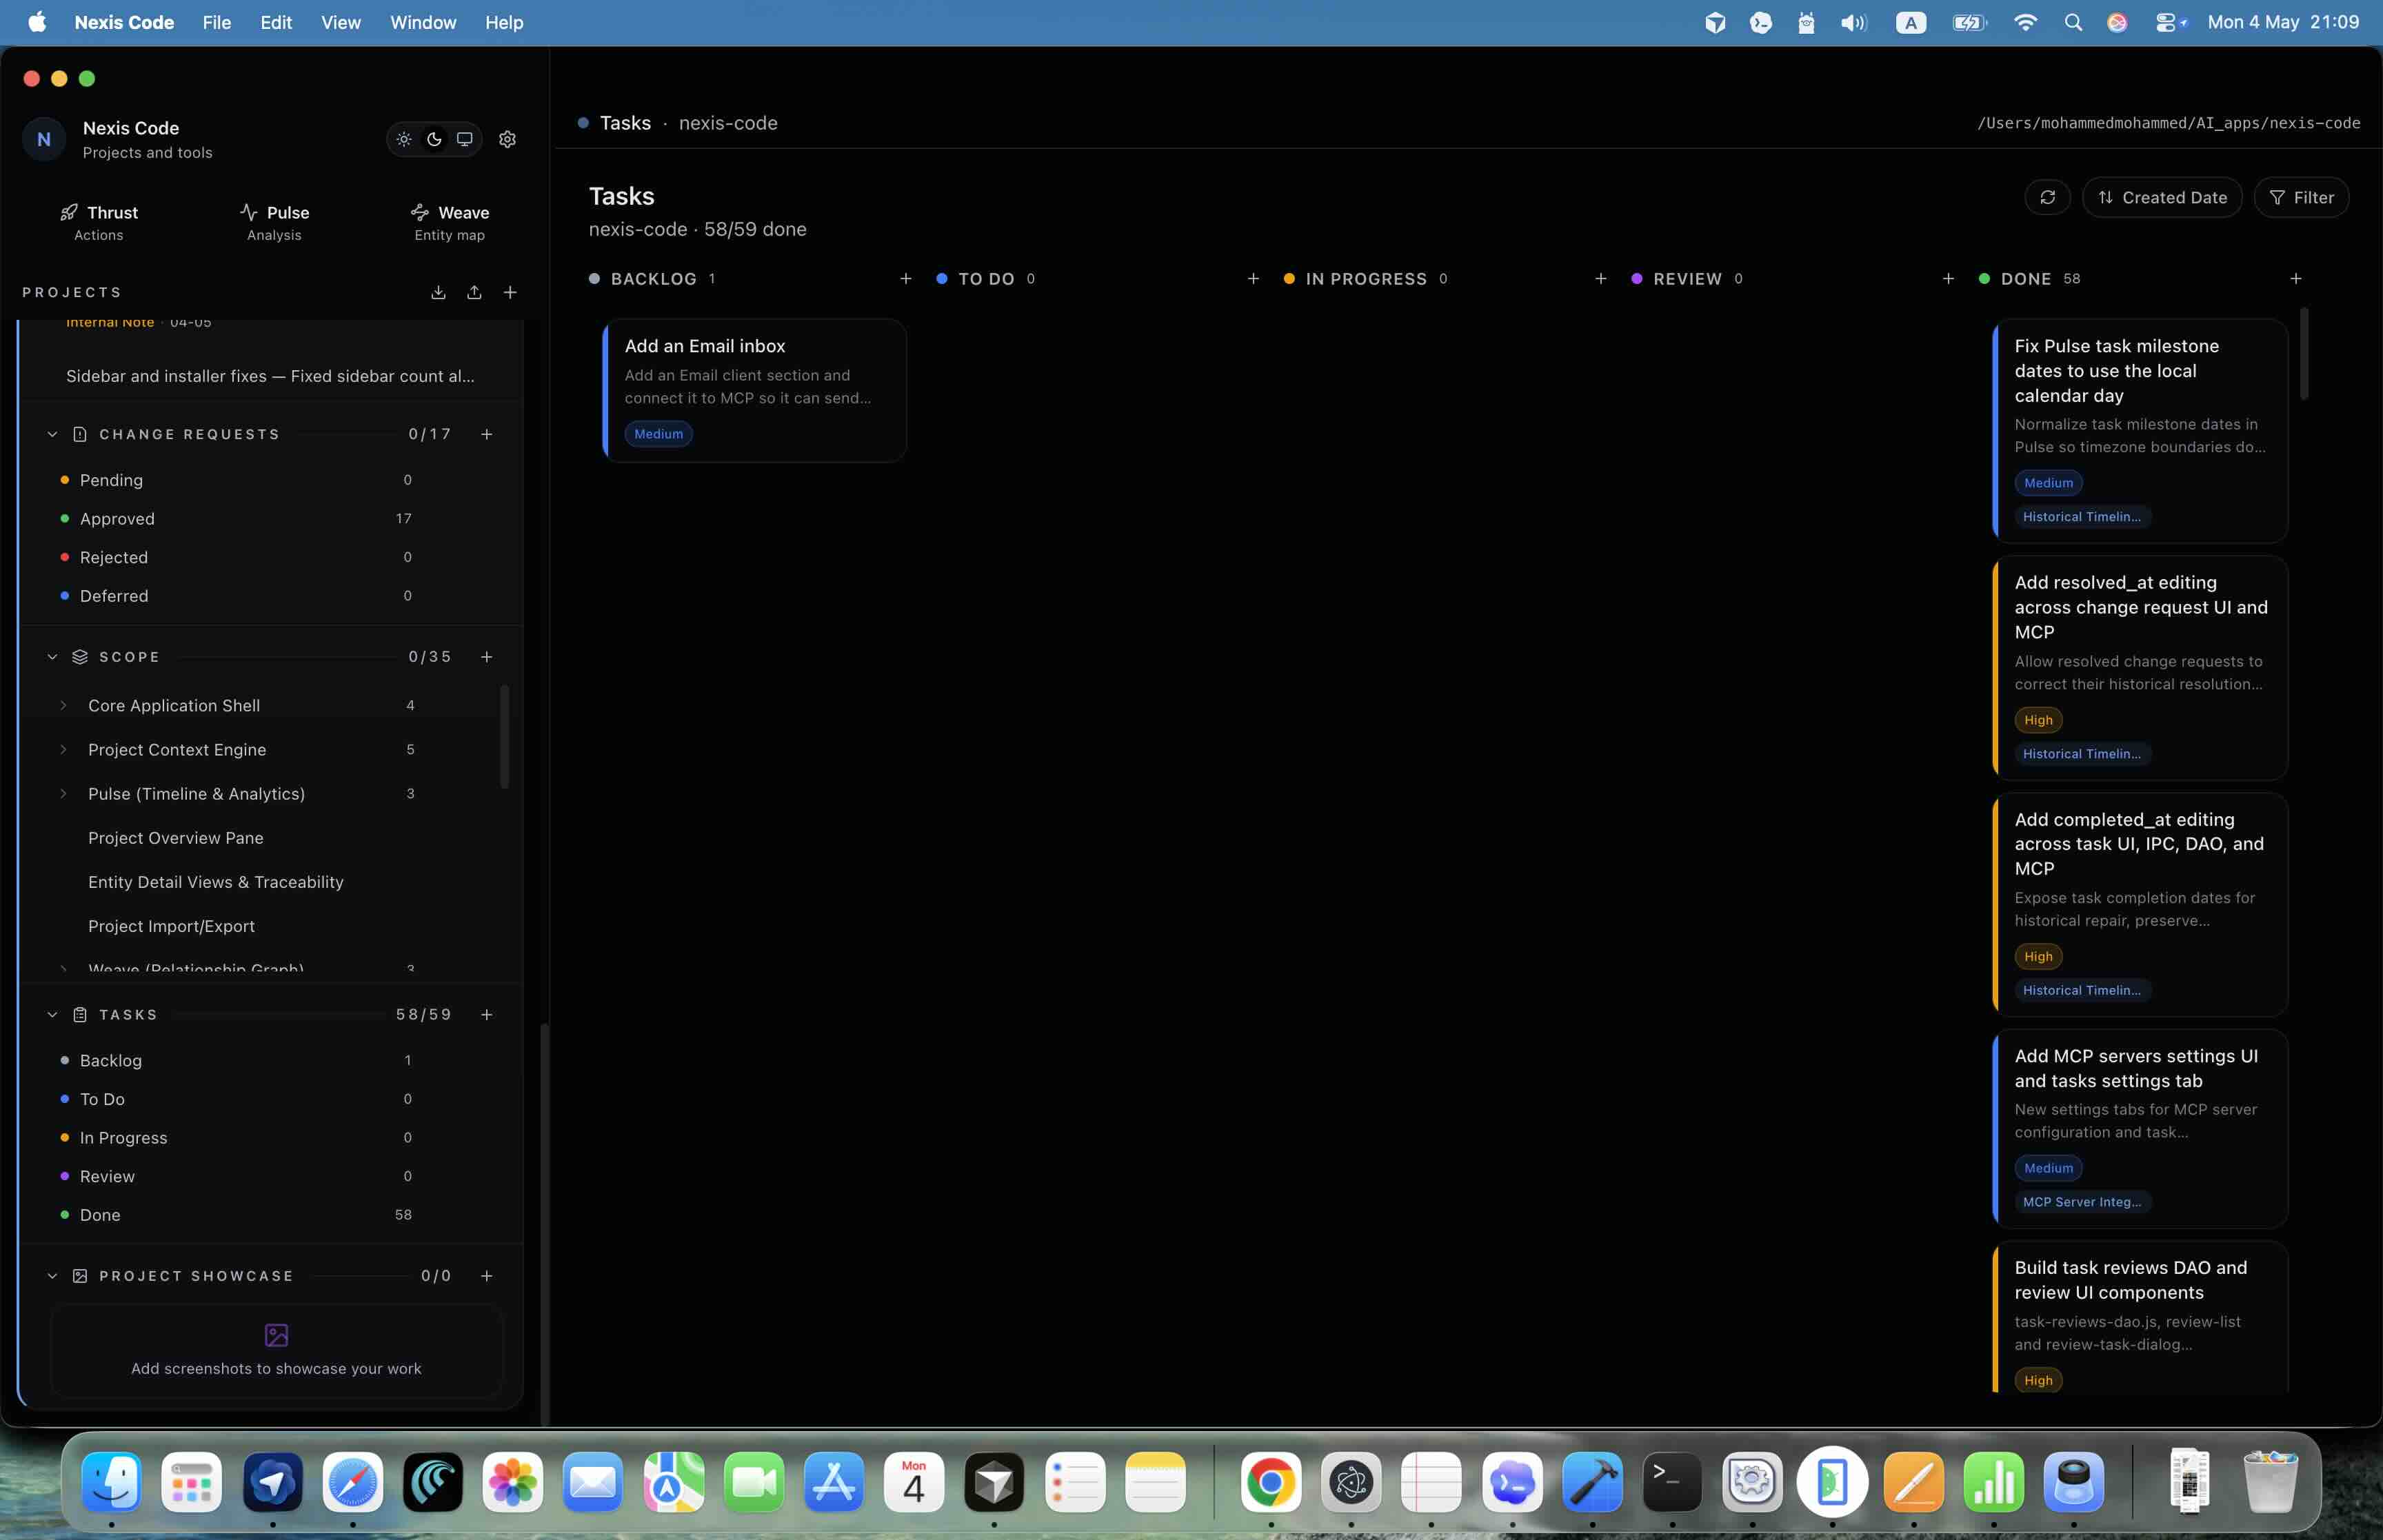Open Spotlight search in the menu bar

pos(2073,22)
